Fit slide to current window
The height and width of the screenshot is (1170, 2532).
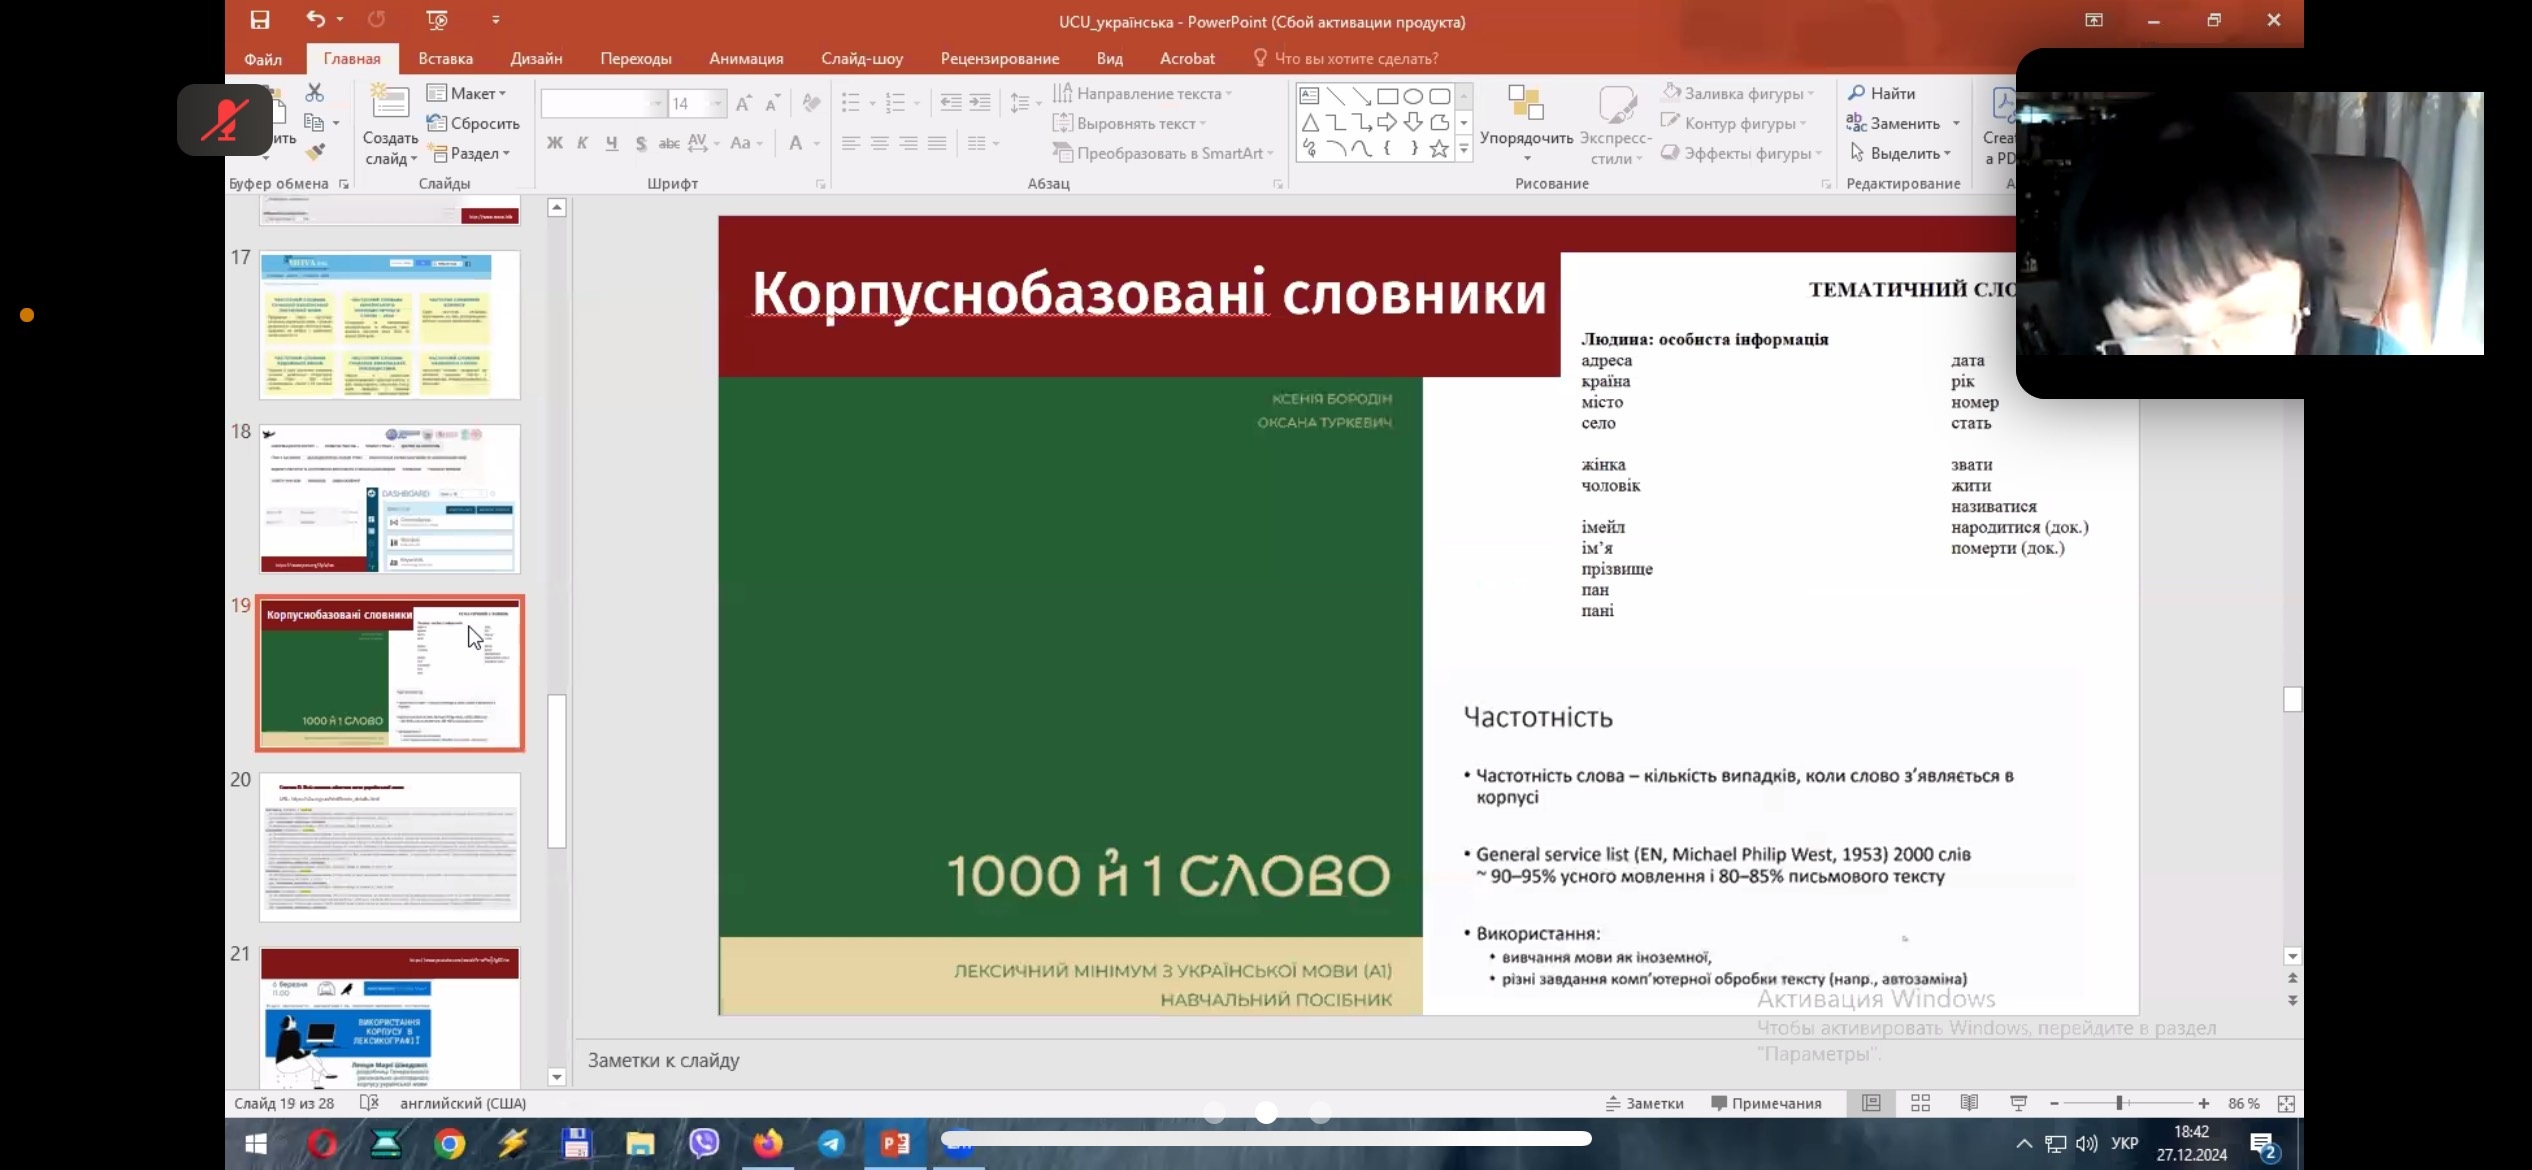click(2286, 1103)
